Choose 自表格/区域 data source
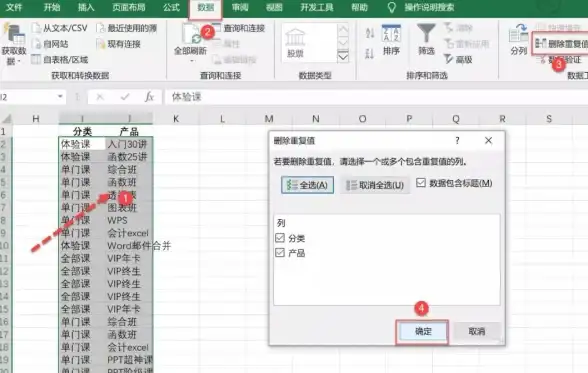Image resolution: width=588 pixels, height=373 pixels. pos(60,60)
